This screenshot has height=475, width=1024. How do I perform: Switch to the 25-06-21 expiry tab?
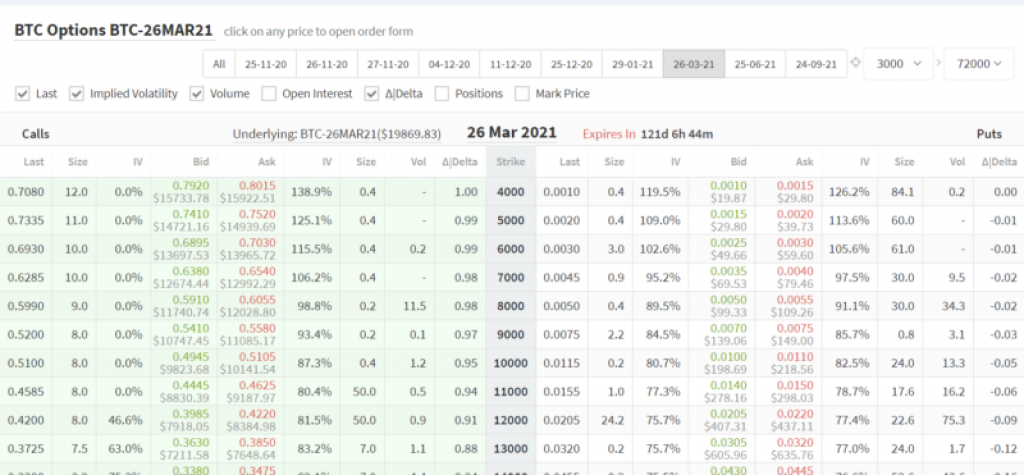point(755,64)
